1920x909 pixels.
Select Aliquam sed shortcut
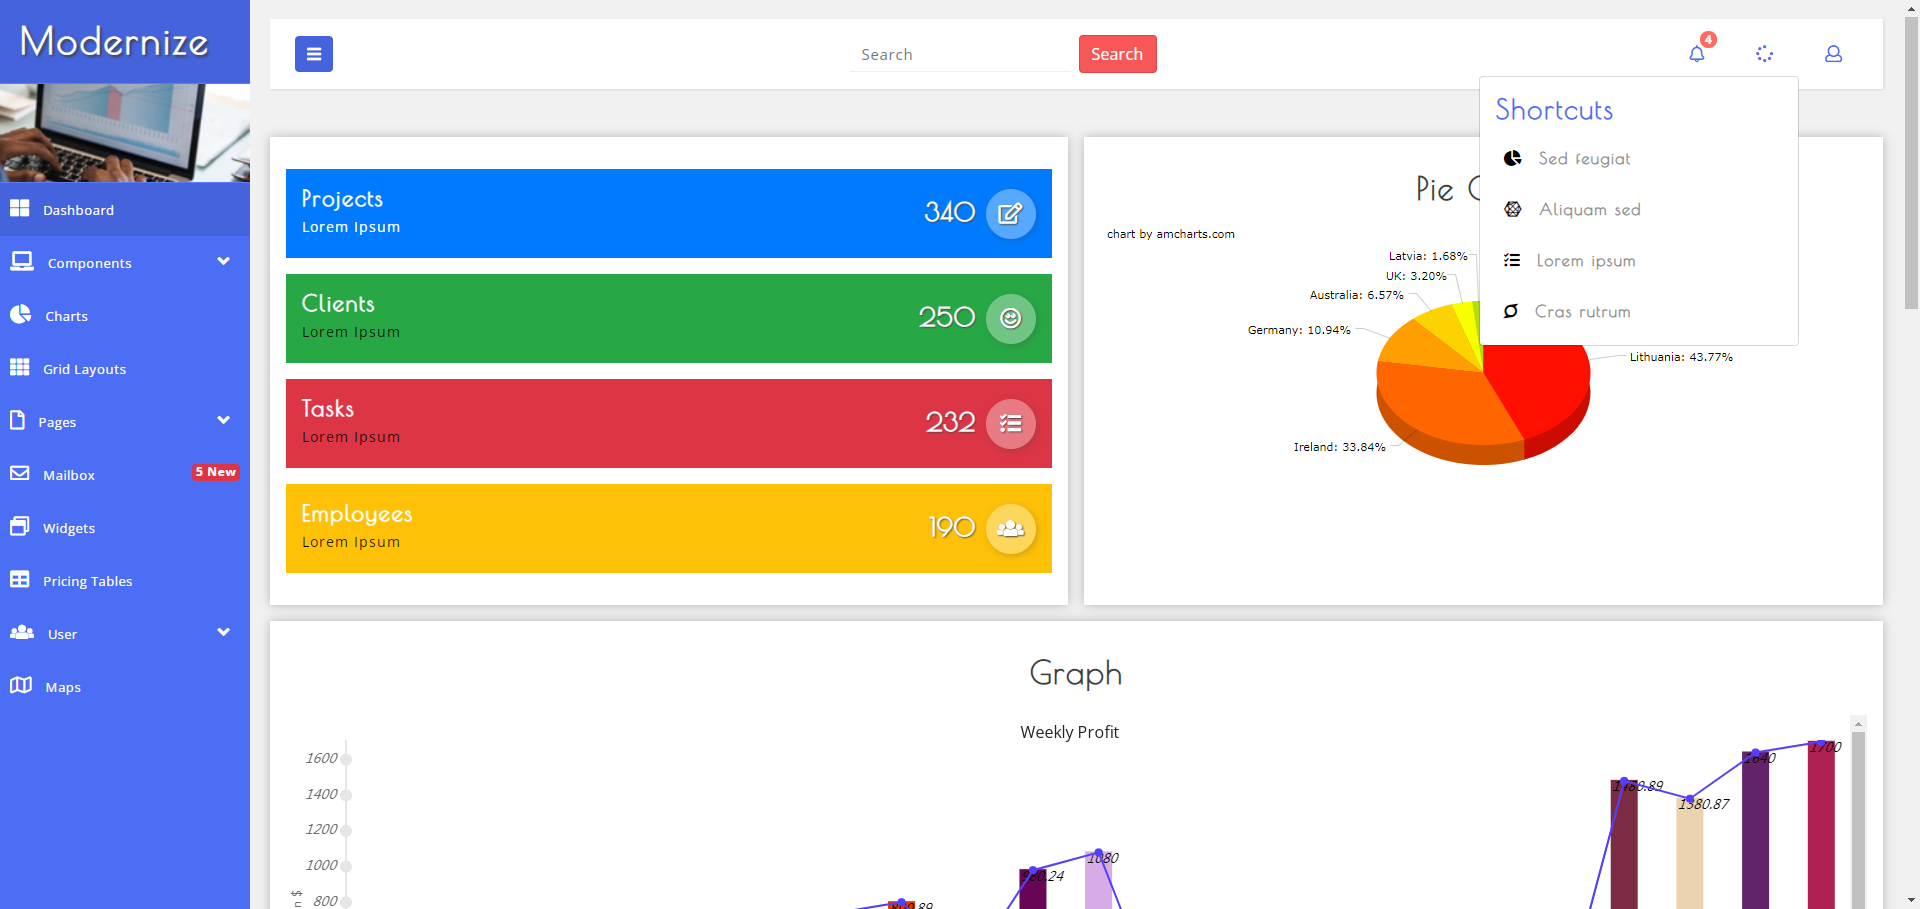click(x=1588, y=210)
